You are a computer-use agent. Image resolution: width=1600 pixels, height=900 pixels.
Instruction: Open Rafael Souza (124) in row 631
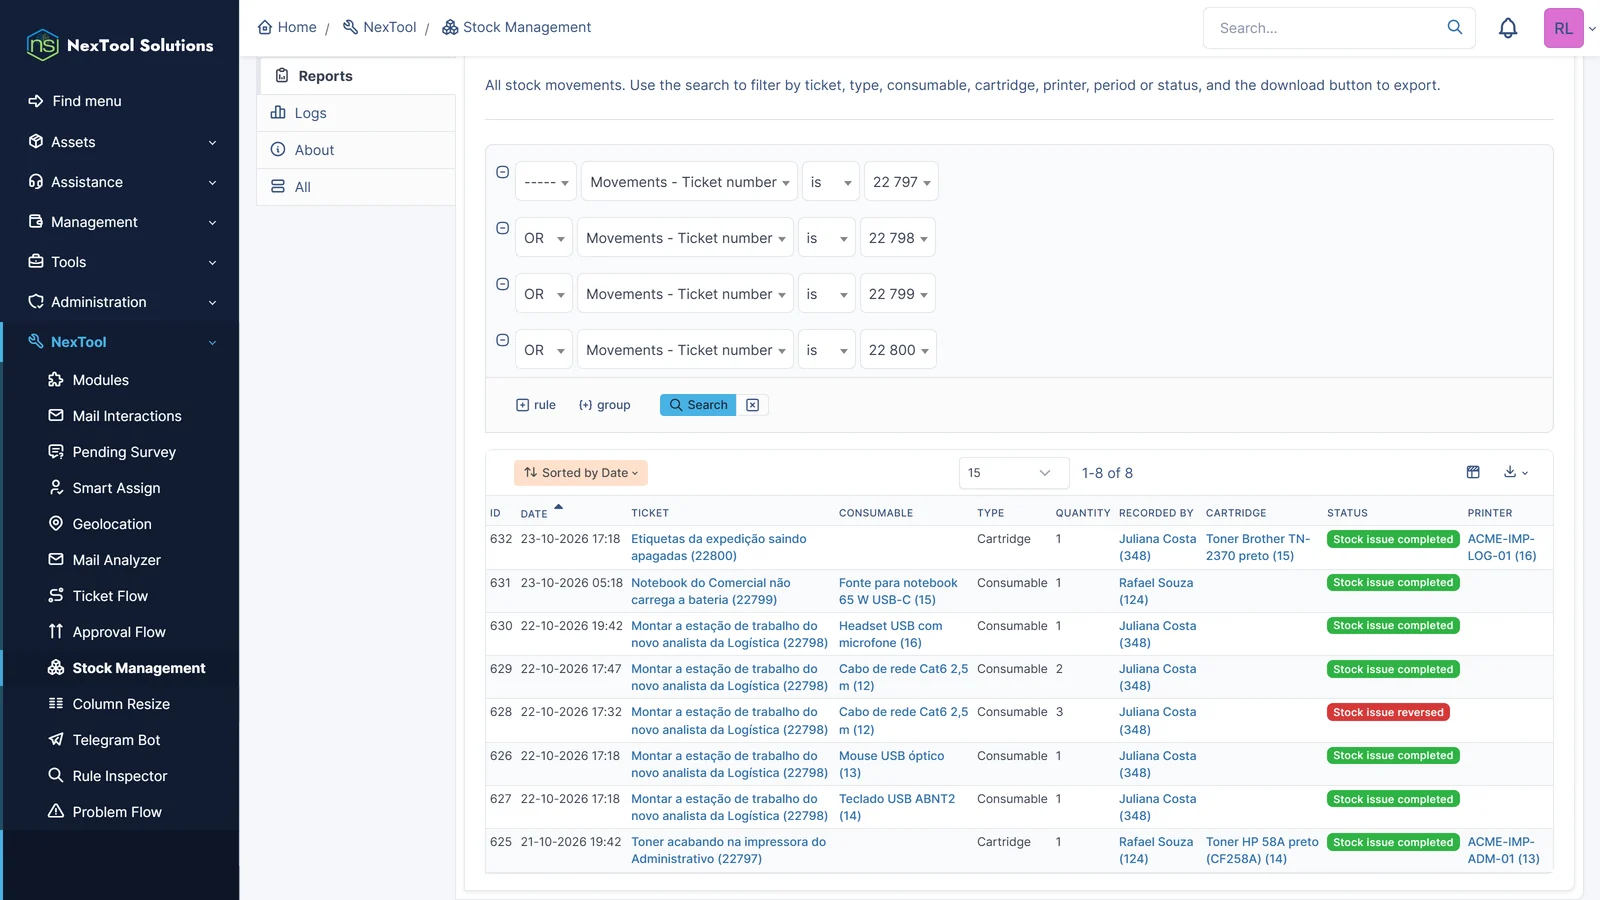click(x=1155, y=591)
